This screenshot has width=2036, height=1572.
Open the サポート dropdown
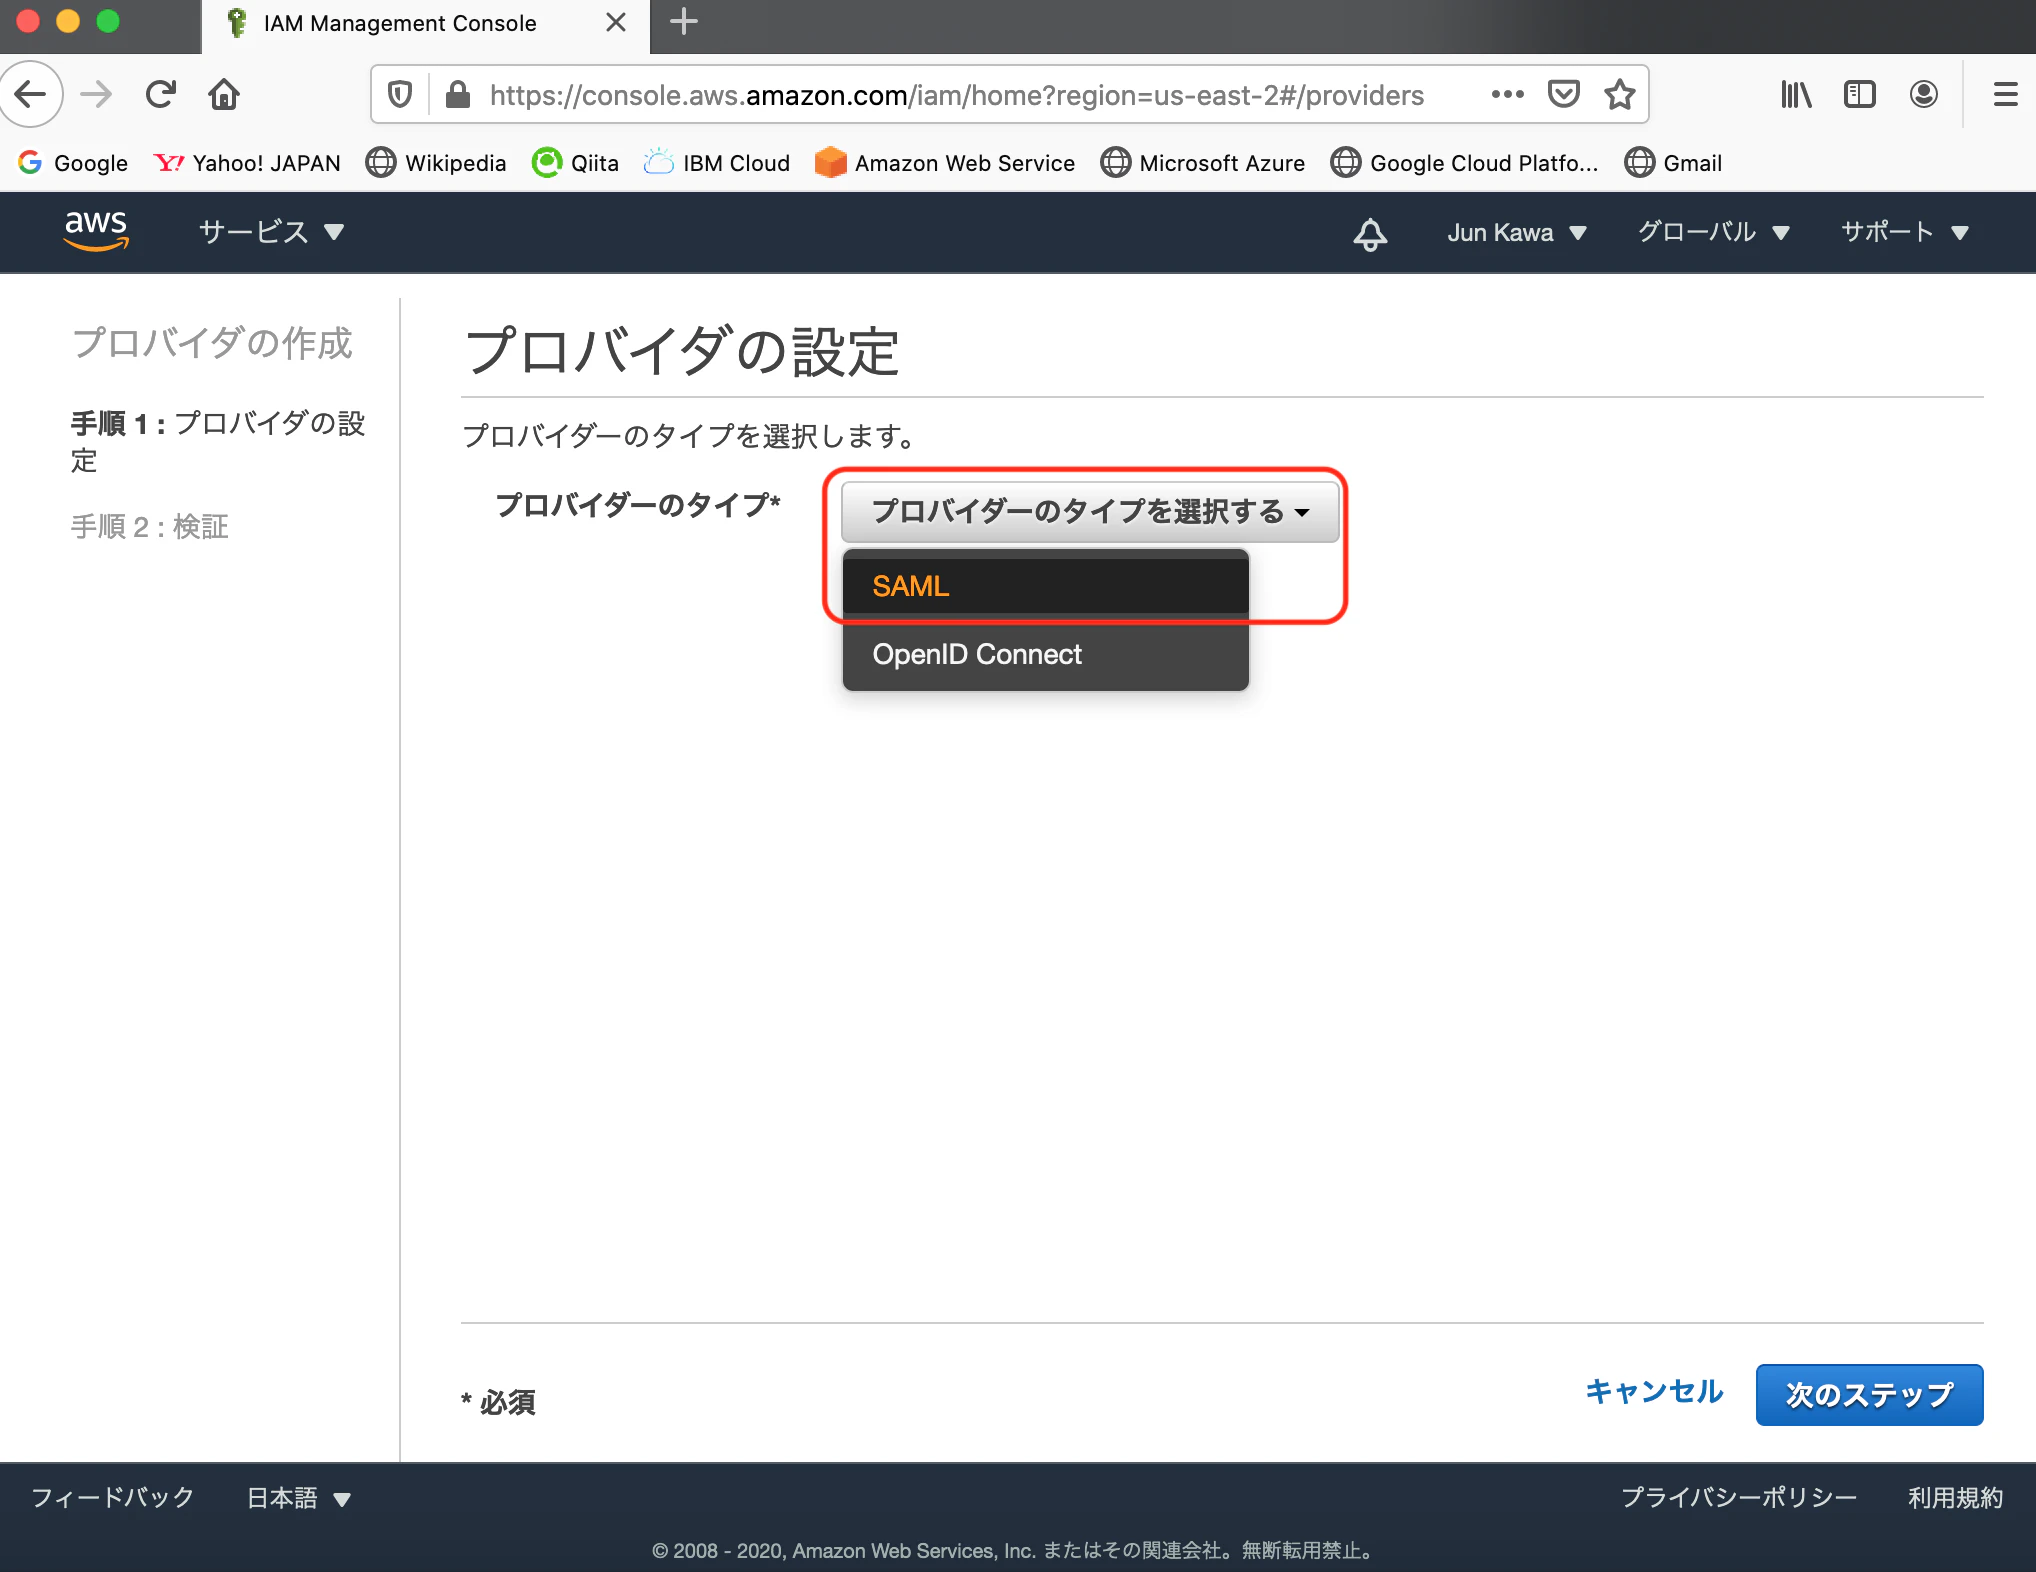(x=1905, y=233)
